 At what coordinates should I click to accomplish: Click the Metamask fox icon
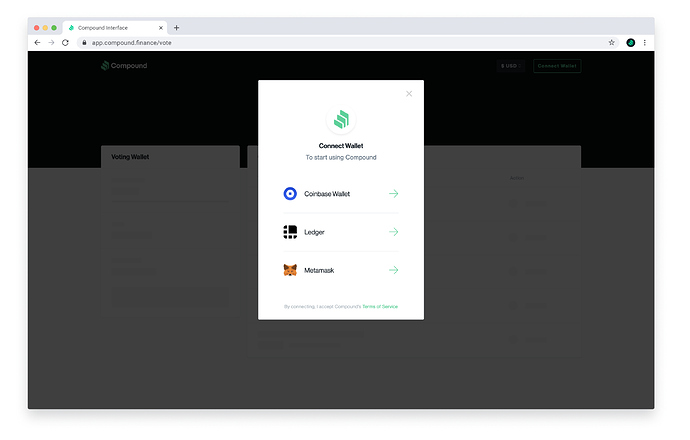pos(290,270)
